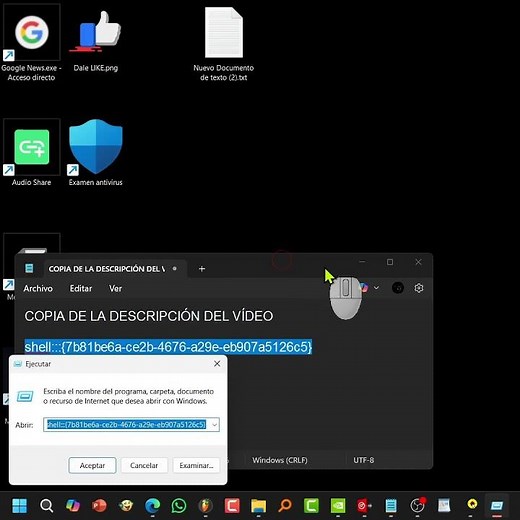Open the red Camtasia icon in taskbar
Viewport: 520px width, 520px height.
232,506
